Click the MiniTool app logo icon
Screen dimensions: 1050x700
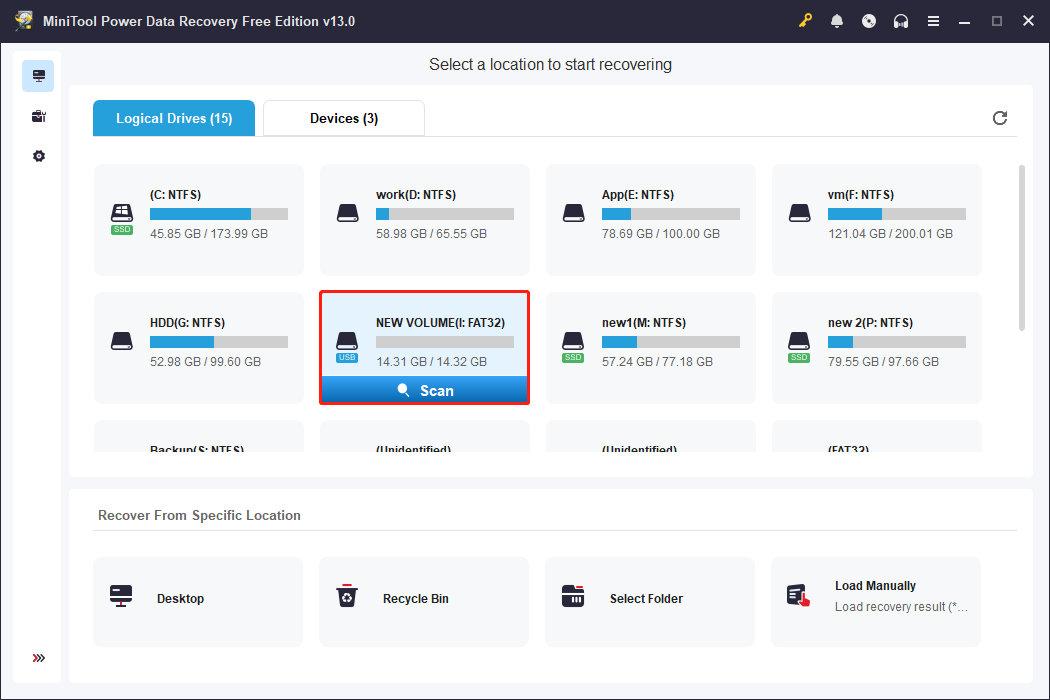pyautogui.click(x=24, y=21)
